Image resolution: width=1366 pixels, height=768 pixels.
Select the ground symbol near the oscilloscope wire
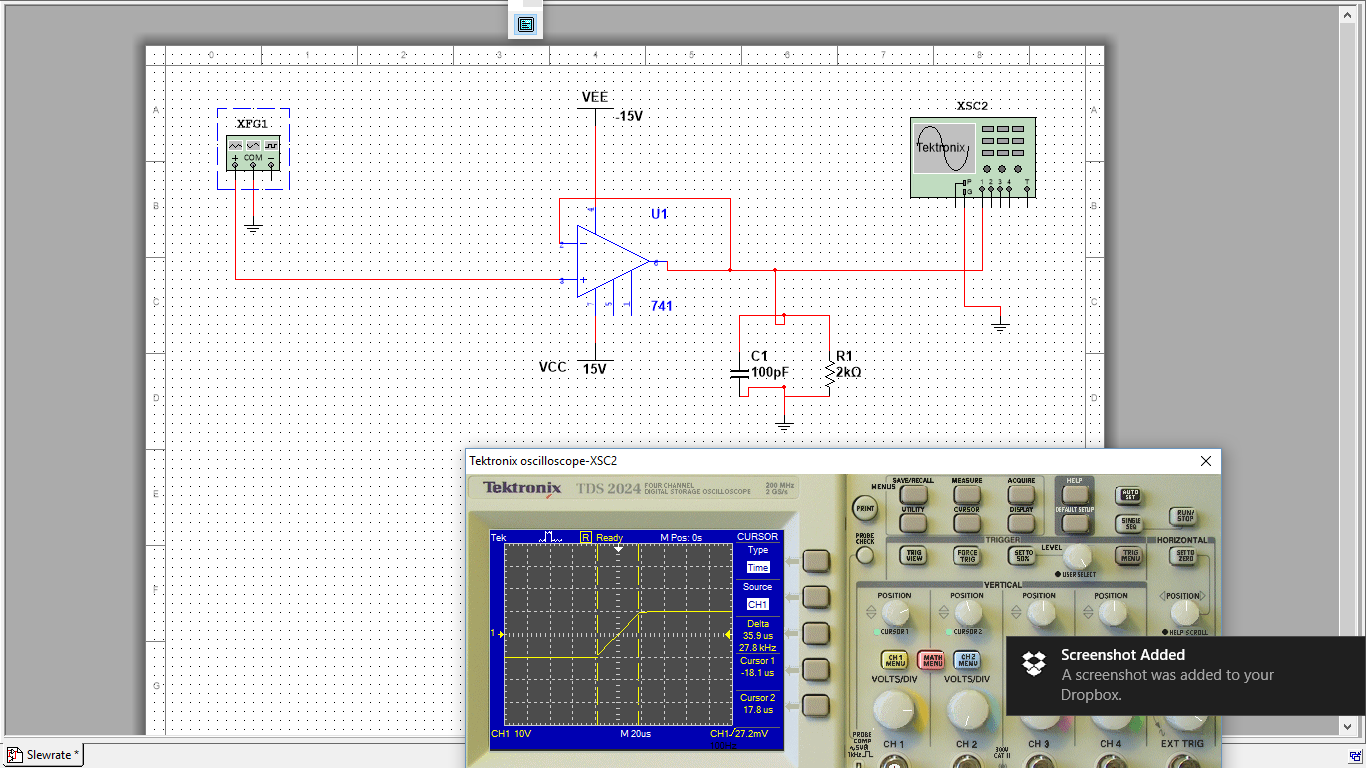[x=1000, y=324]
